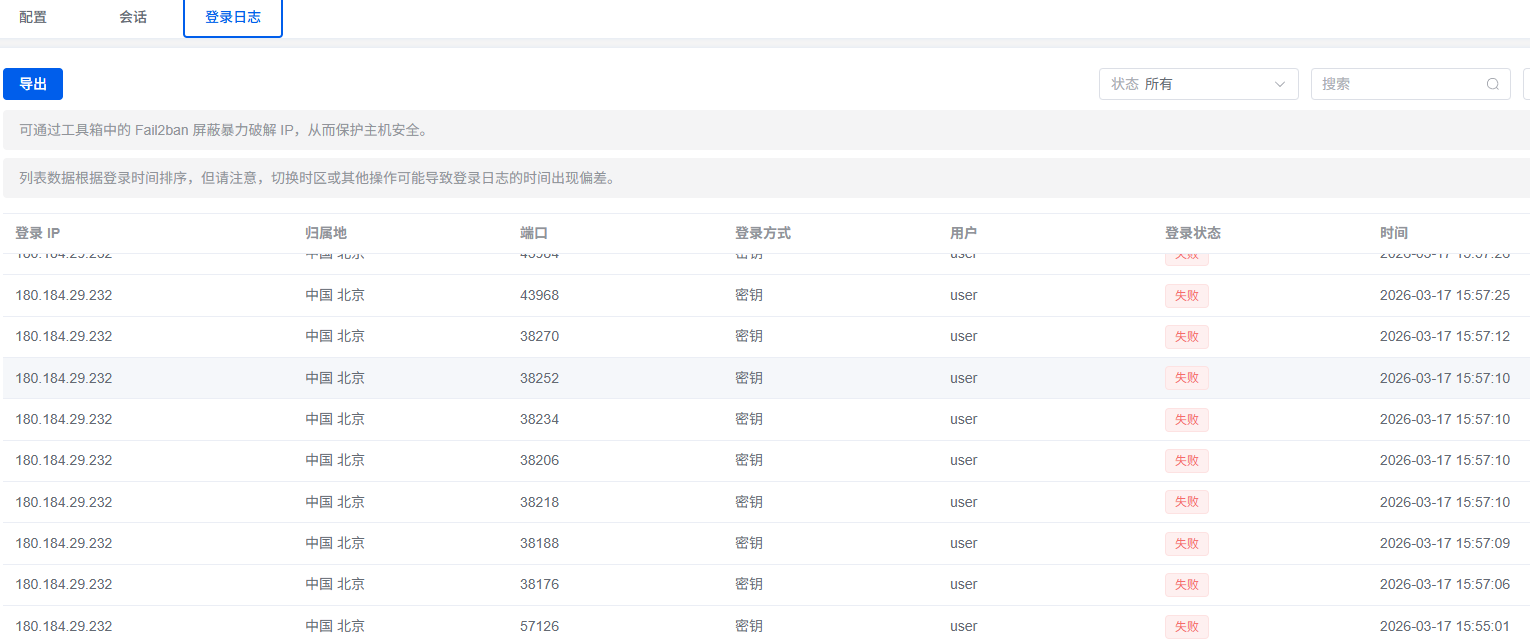Click the 登录方式 column header
The height and width of the screenshot is (640, 1530).
tap(763, 233)
